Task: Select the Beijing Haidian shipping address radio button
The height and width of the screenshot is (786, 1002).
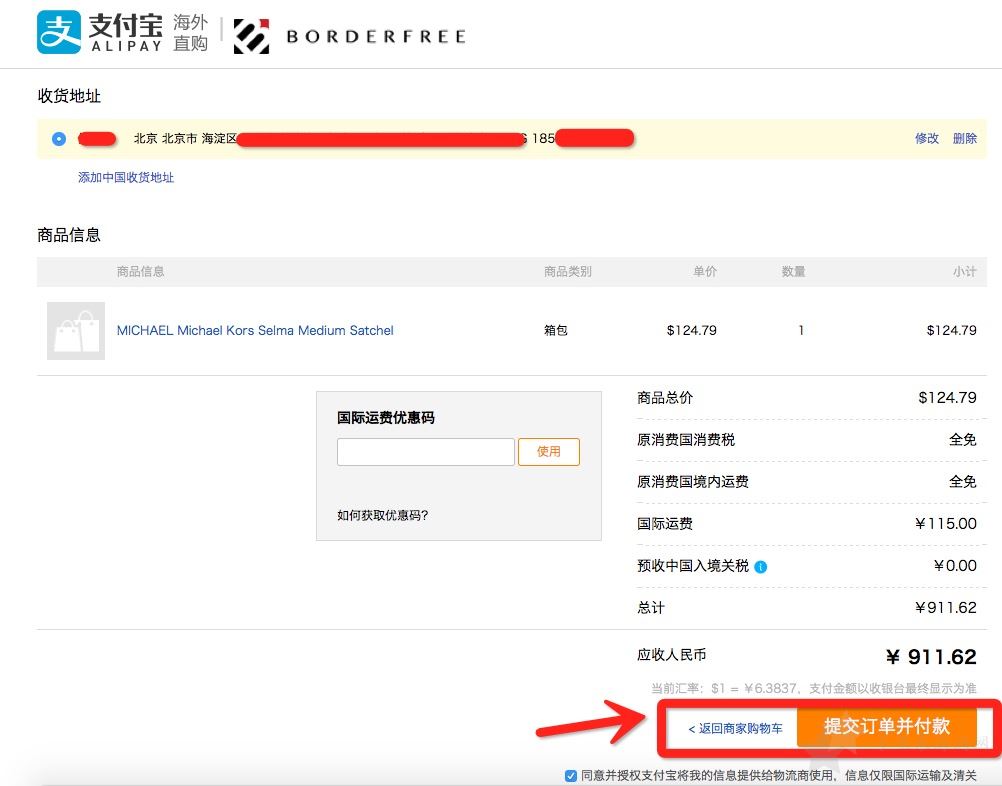Action: tap(59, 139)
